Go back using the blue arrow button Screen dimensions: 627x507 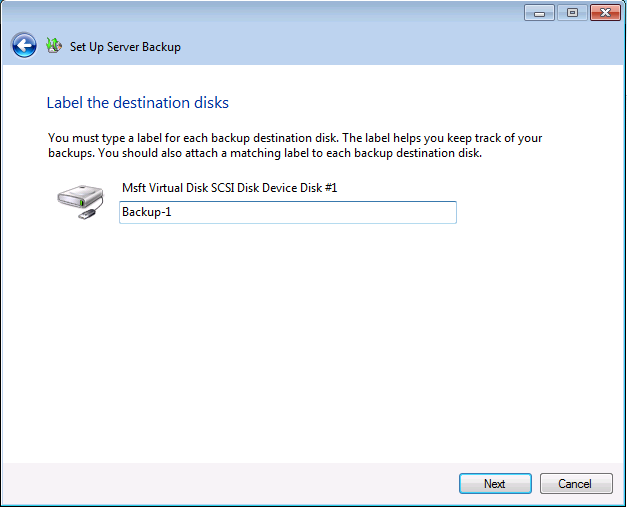(24, 46)
